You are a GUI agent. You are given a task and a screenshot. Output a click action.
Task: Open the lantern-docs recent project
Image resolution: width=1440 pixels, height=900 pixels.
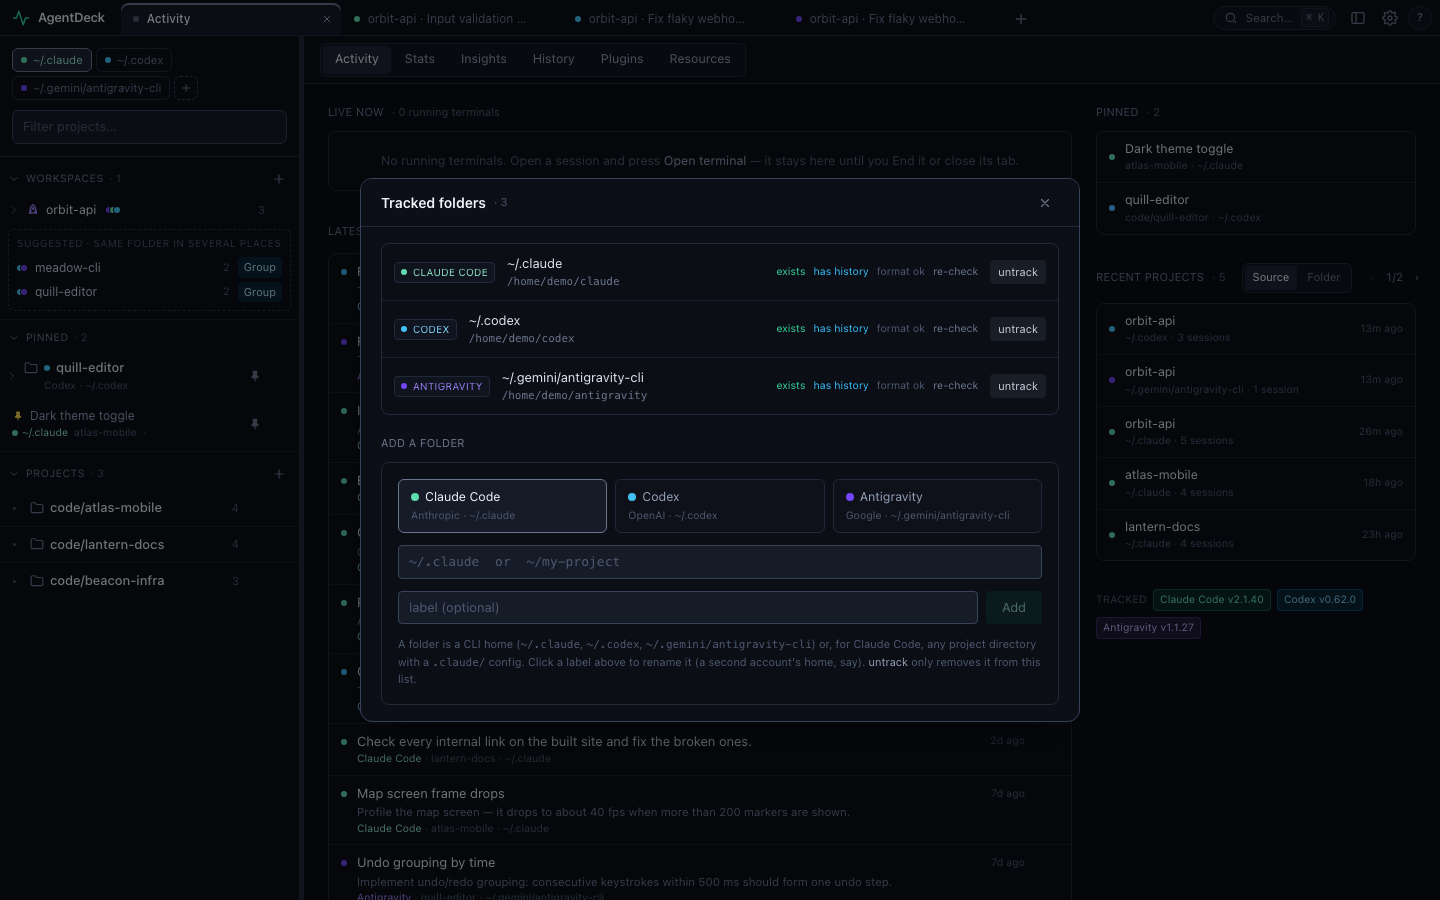coord(1256,535)
